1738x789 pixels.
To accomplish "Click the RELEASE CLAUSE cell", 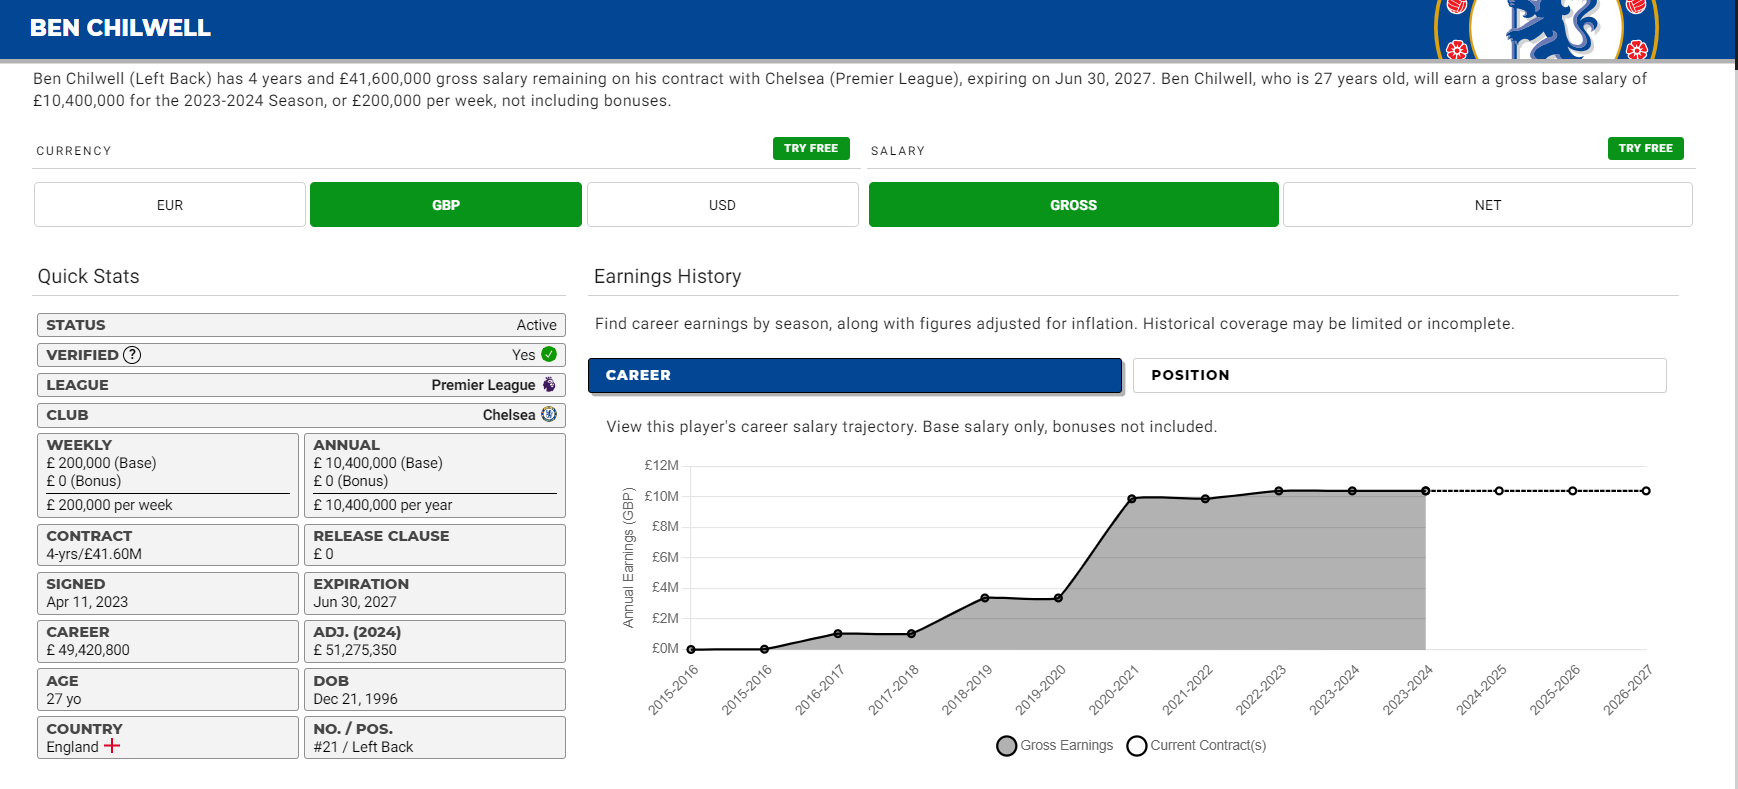I will [x=435, y=545].
